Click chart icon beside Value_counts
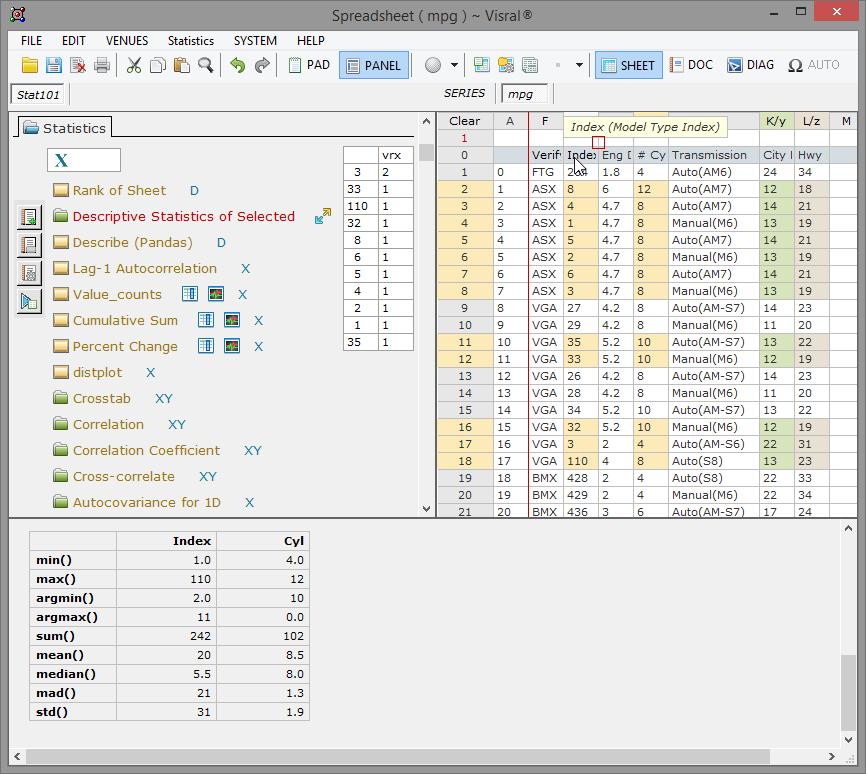Screen dimensions: 866x774 click(x=216, y=295)
